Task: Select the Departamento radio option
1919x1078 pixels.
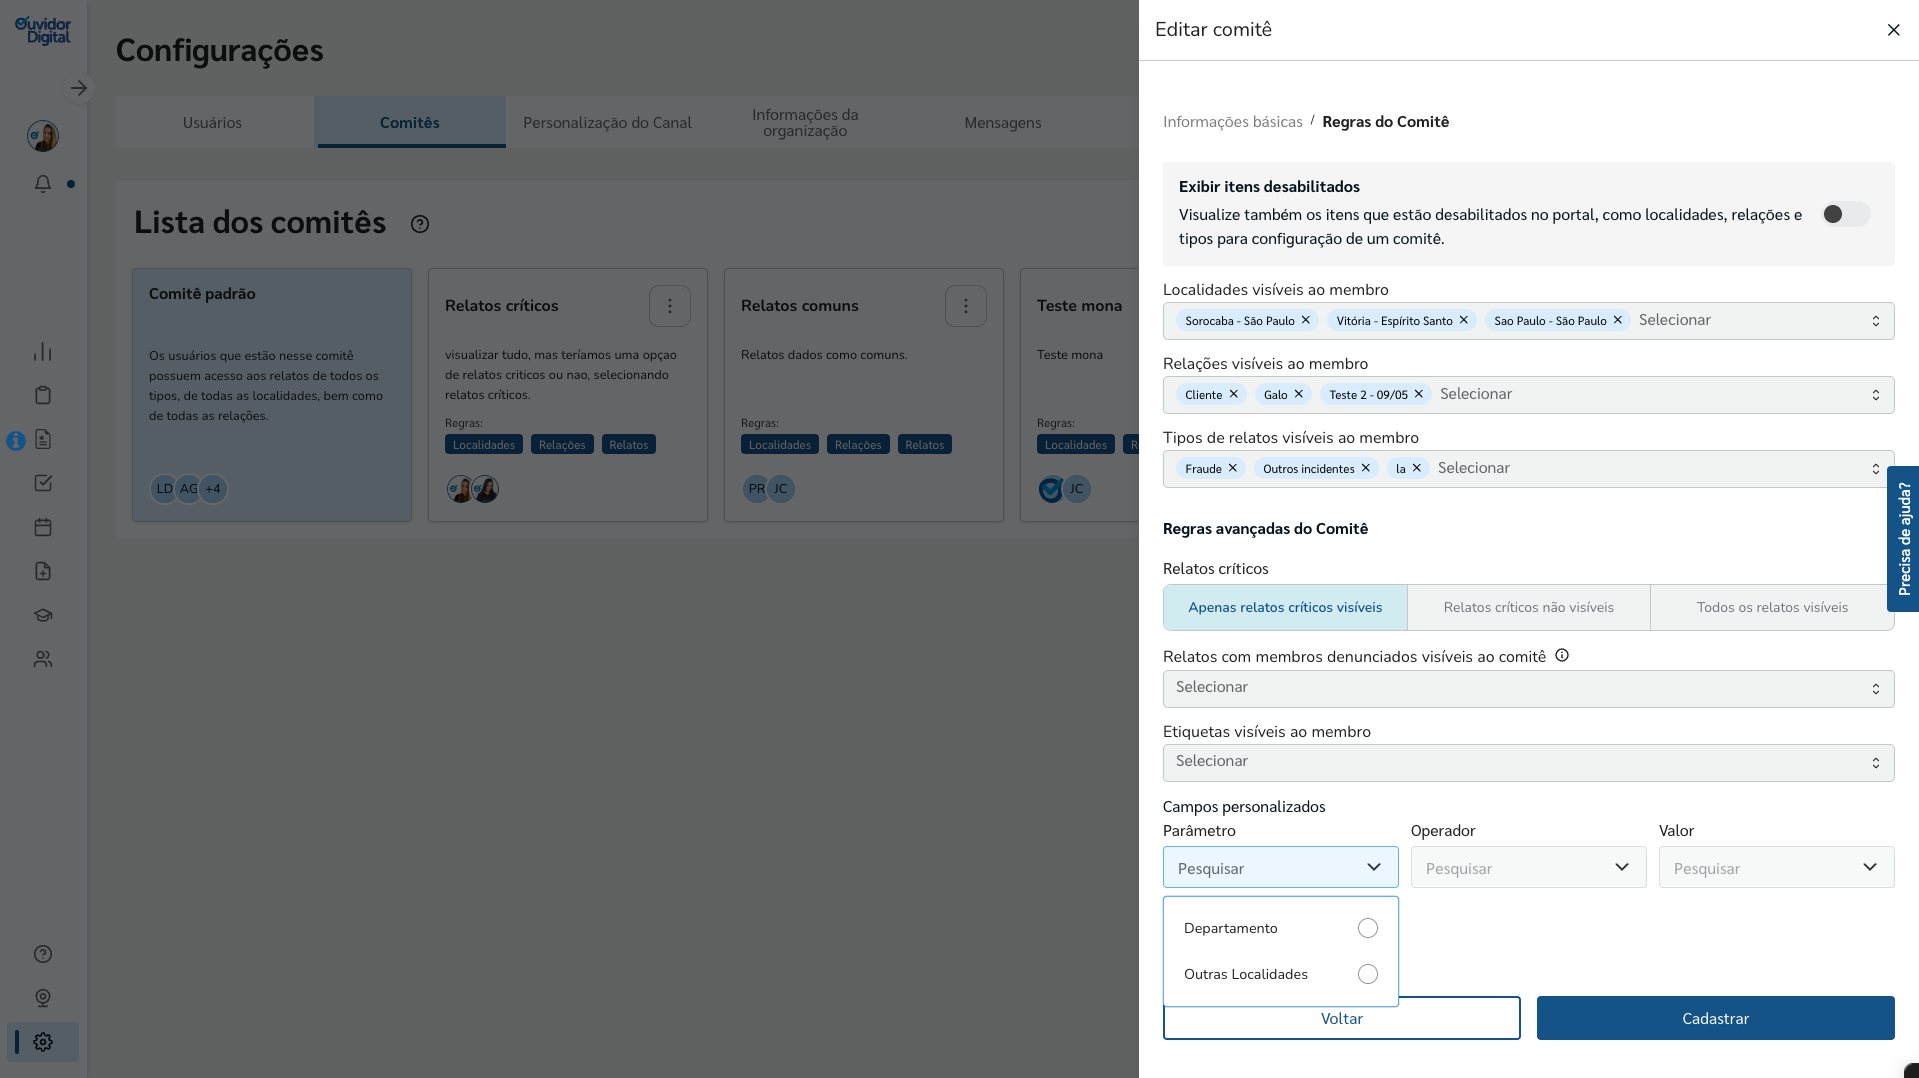Action: point(1368,928)
